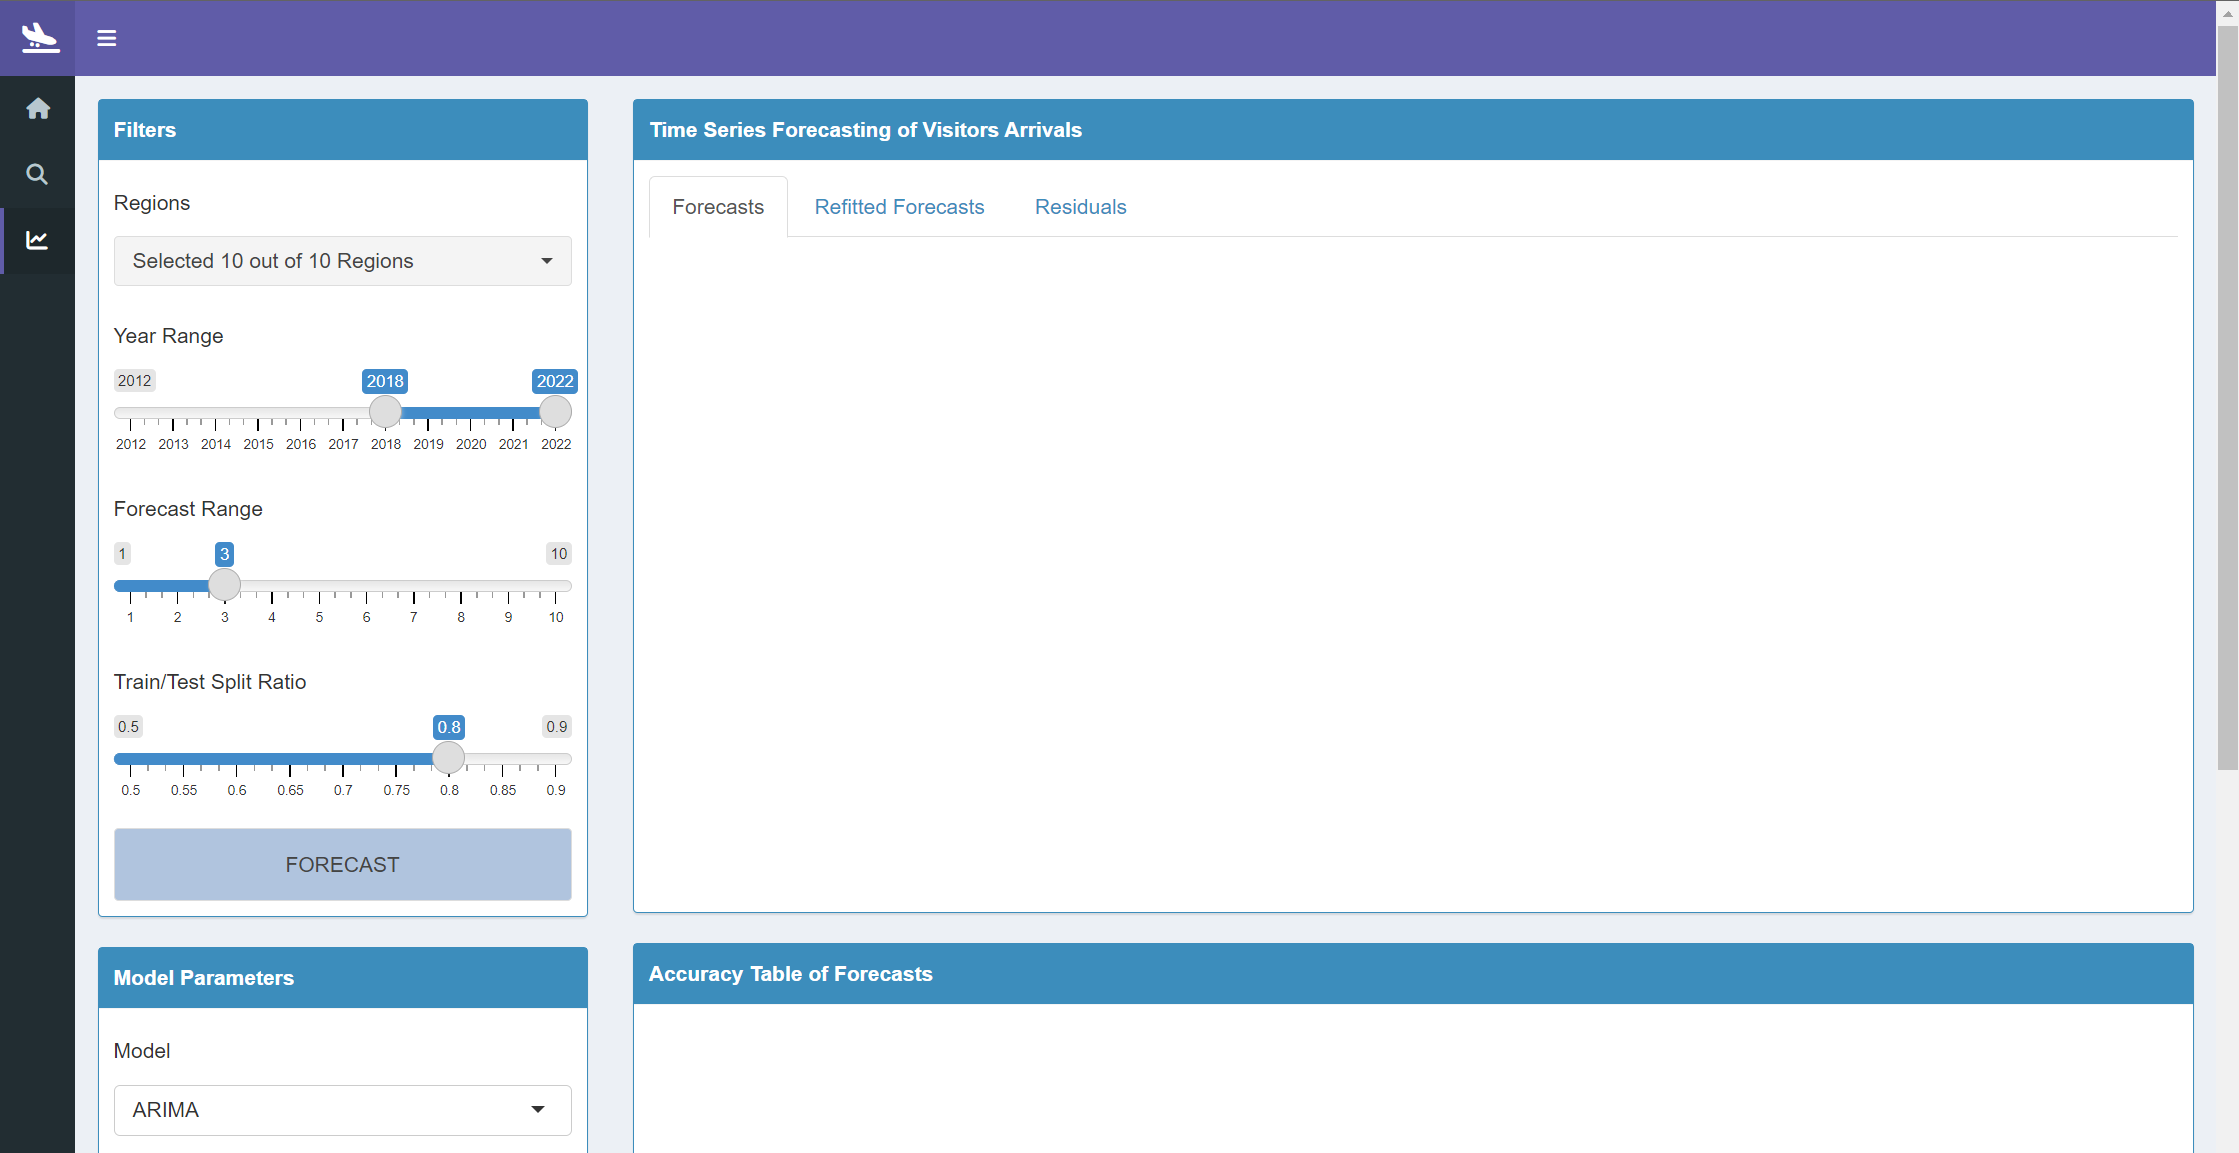2239x1153 pixels.
Task: Click the Forecast Range slider handle at 3
Action: (x=224, y=584)
